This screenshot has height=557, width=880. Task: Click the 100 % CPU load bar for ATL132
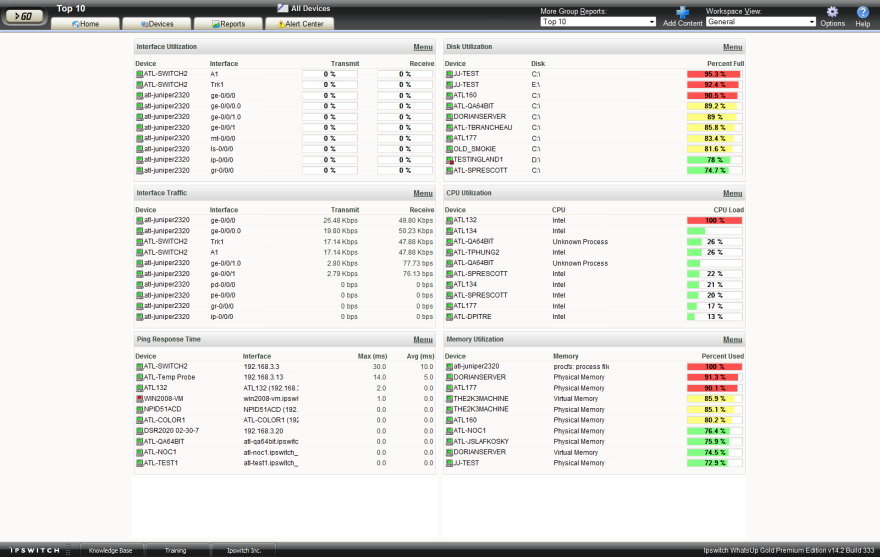point(714,221)
